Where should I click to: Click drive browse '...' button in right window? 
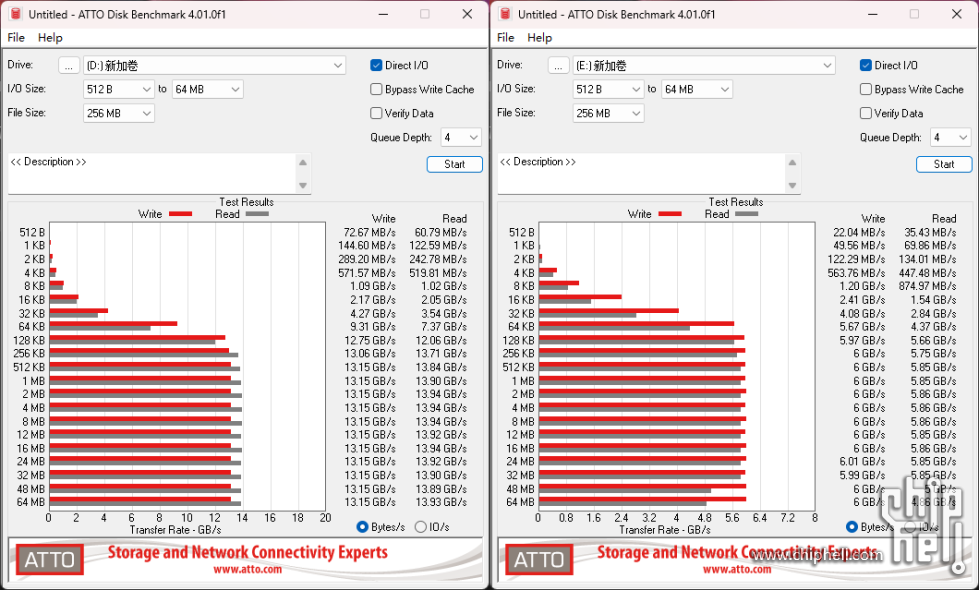click(x=558, y=66)
